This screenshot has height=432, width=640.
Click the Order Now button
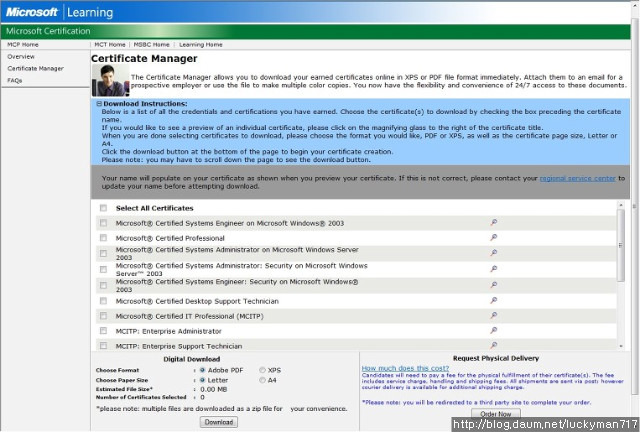pyautogui.click(x=496, y=413)
